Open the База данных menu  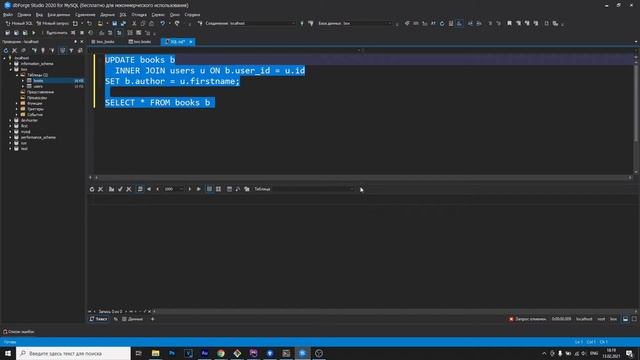pyautogui.click(x=59, y=15)
